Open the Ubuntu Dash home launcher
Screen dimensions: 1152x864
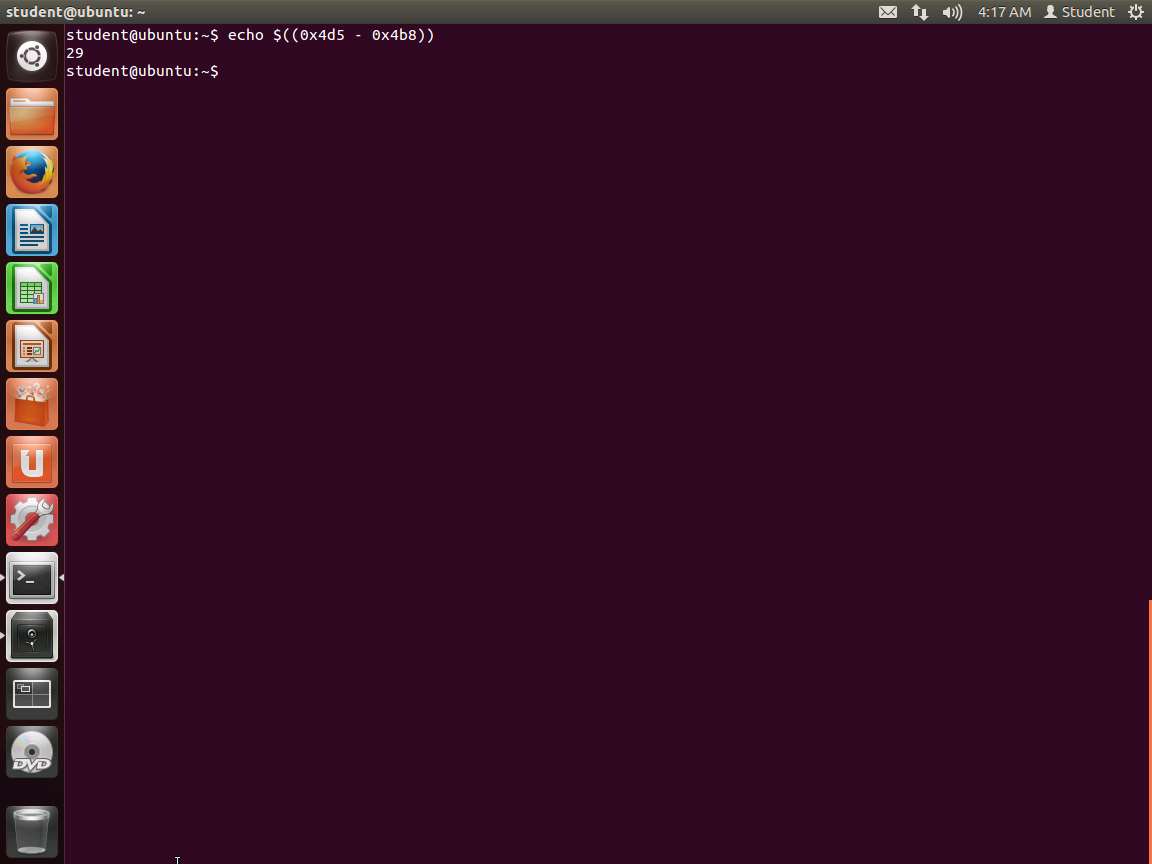32,56
